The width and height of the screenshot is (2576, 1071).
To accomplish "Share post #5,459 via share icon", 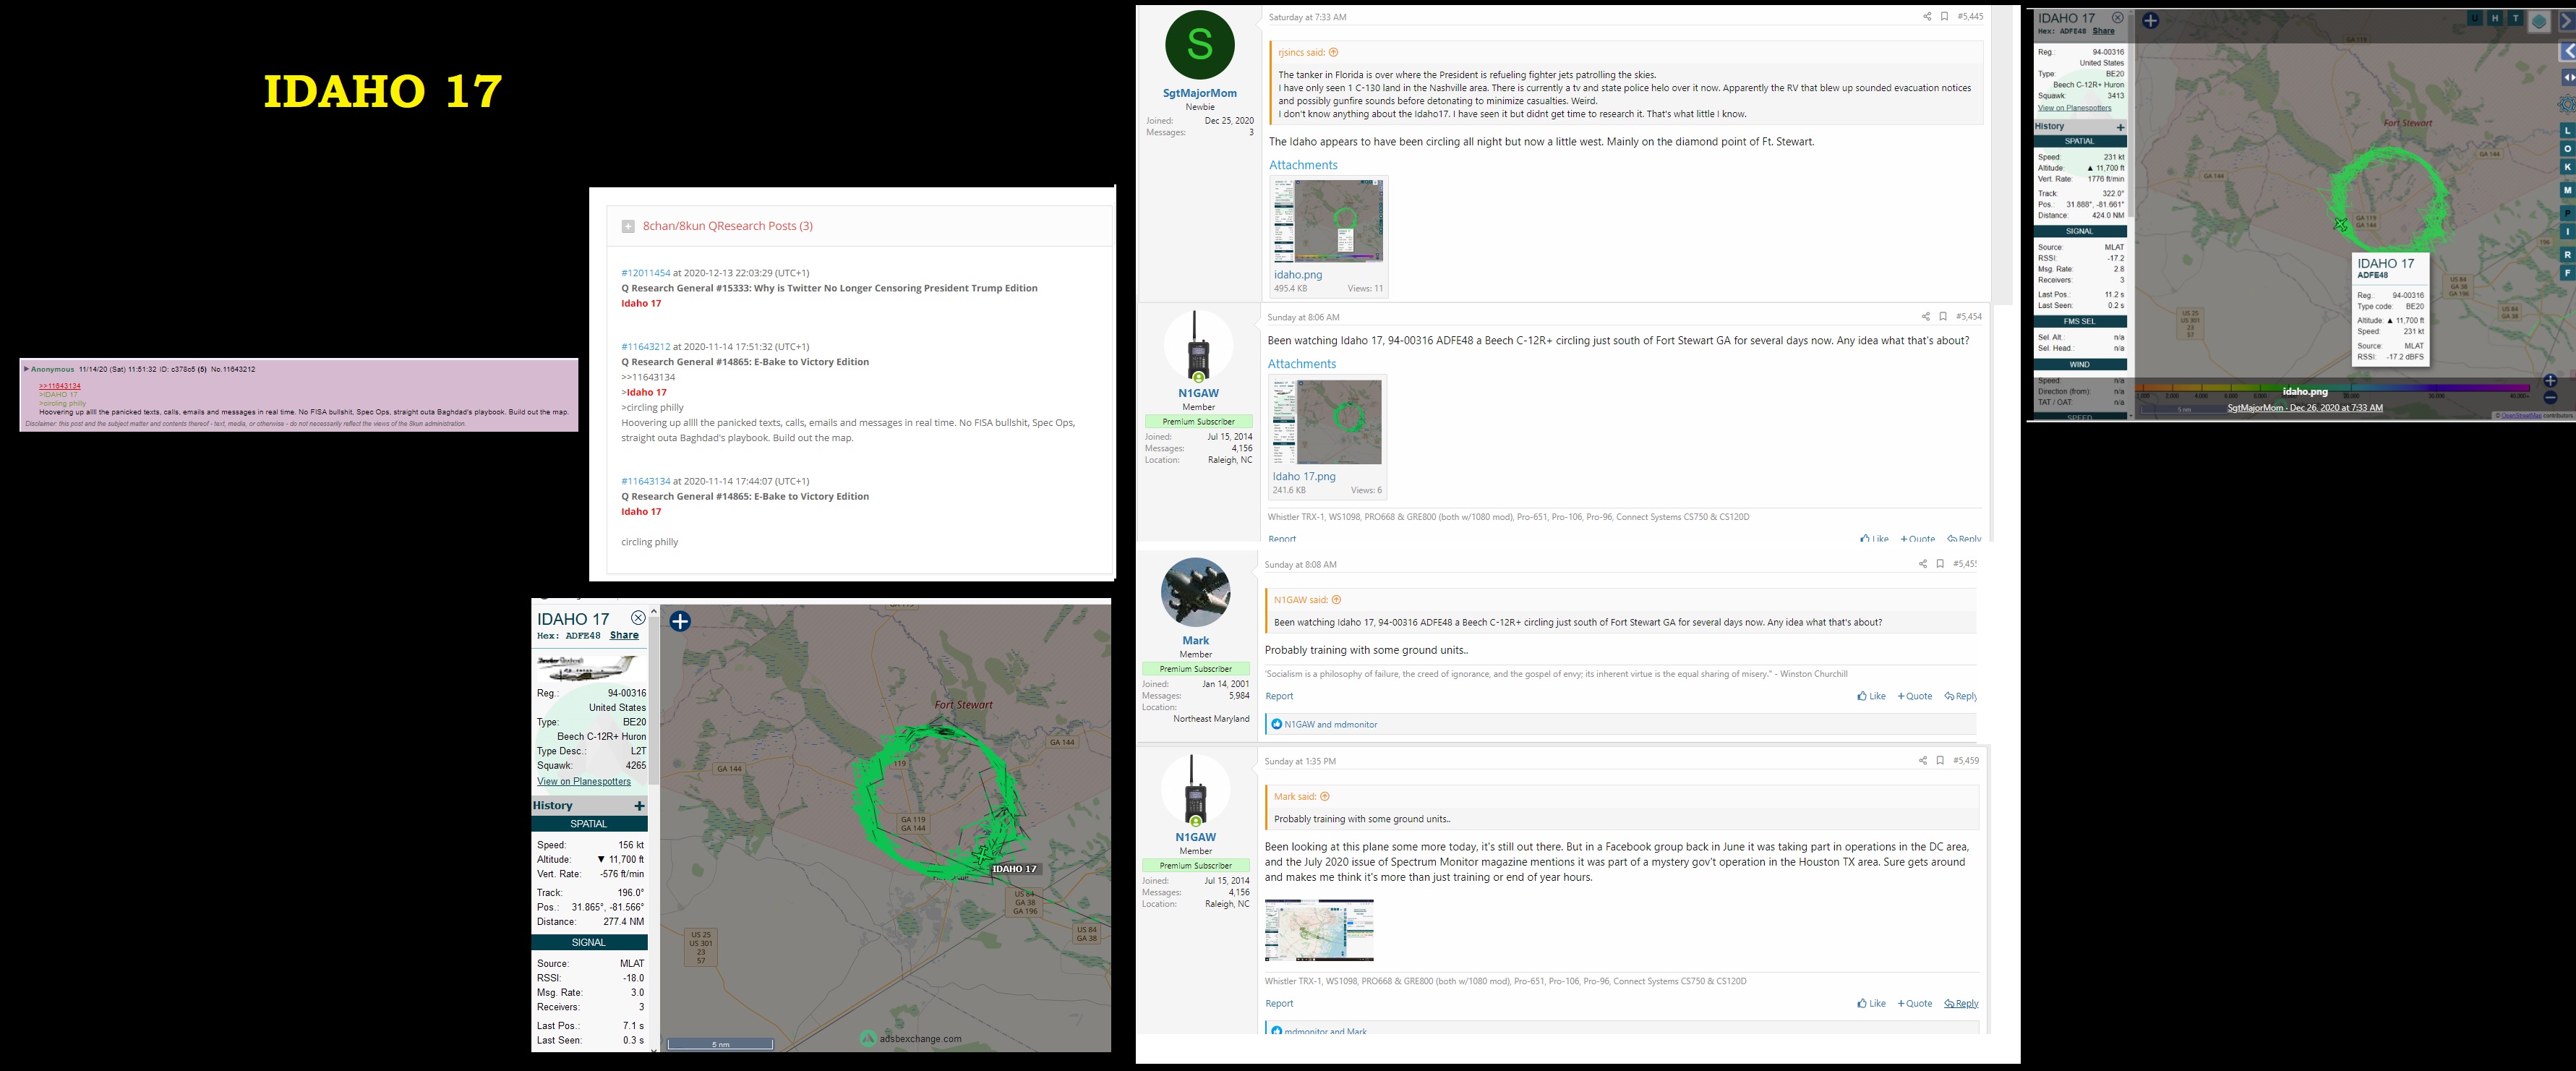I will [x=1923, y=761].
